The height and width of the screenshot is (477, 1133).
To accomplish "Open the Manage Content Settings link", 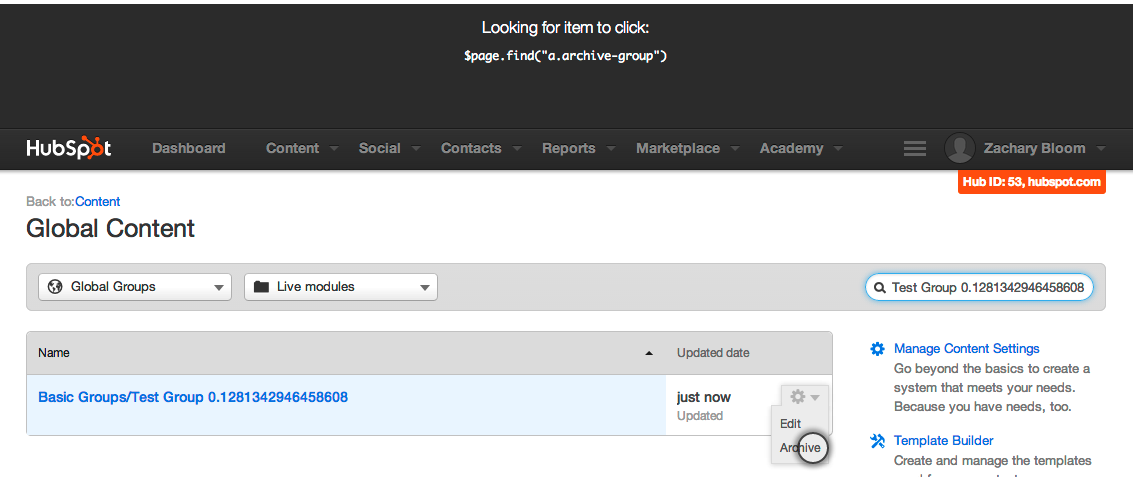I will coord(967,349).
